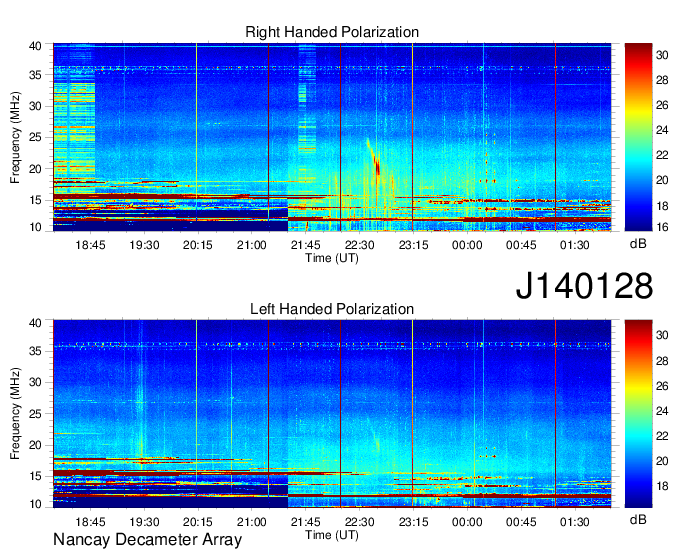Click the 19:30 time tick of the Right Handed plot
The height and width of the screenshot is (552, 680).
[144, 245]
